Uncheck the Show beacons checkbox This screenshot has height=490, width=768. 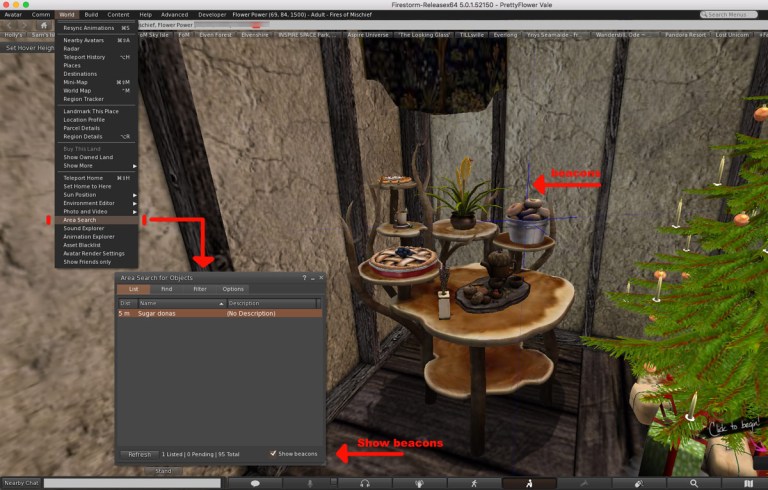point(273,453)
